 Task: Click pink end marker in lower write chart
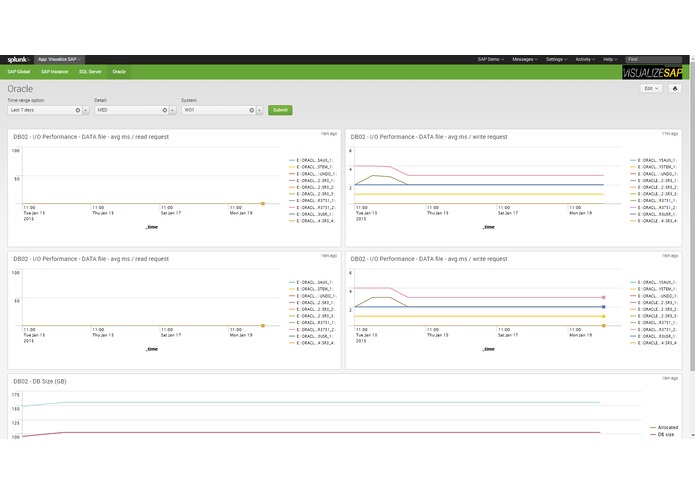coord(604,298)
